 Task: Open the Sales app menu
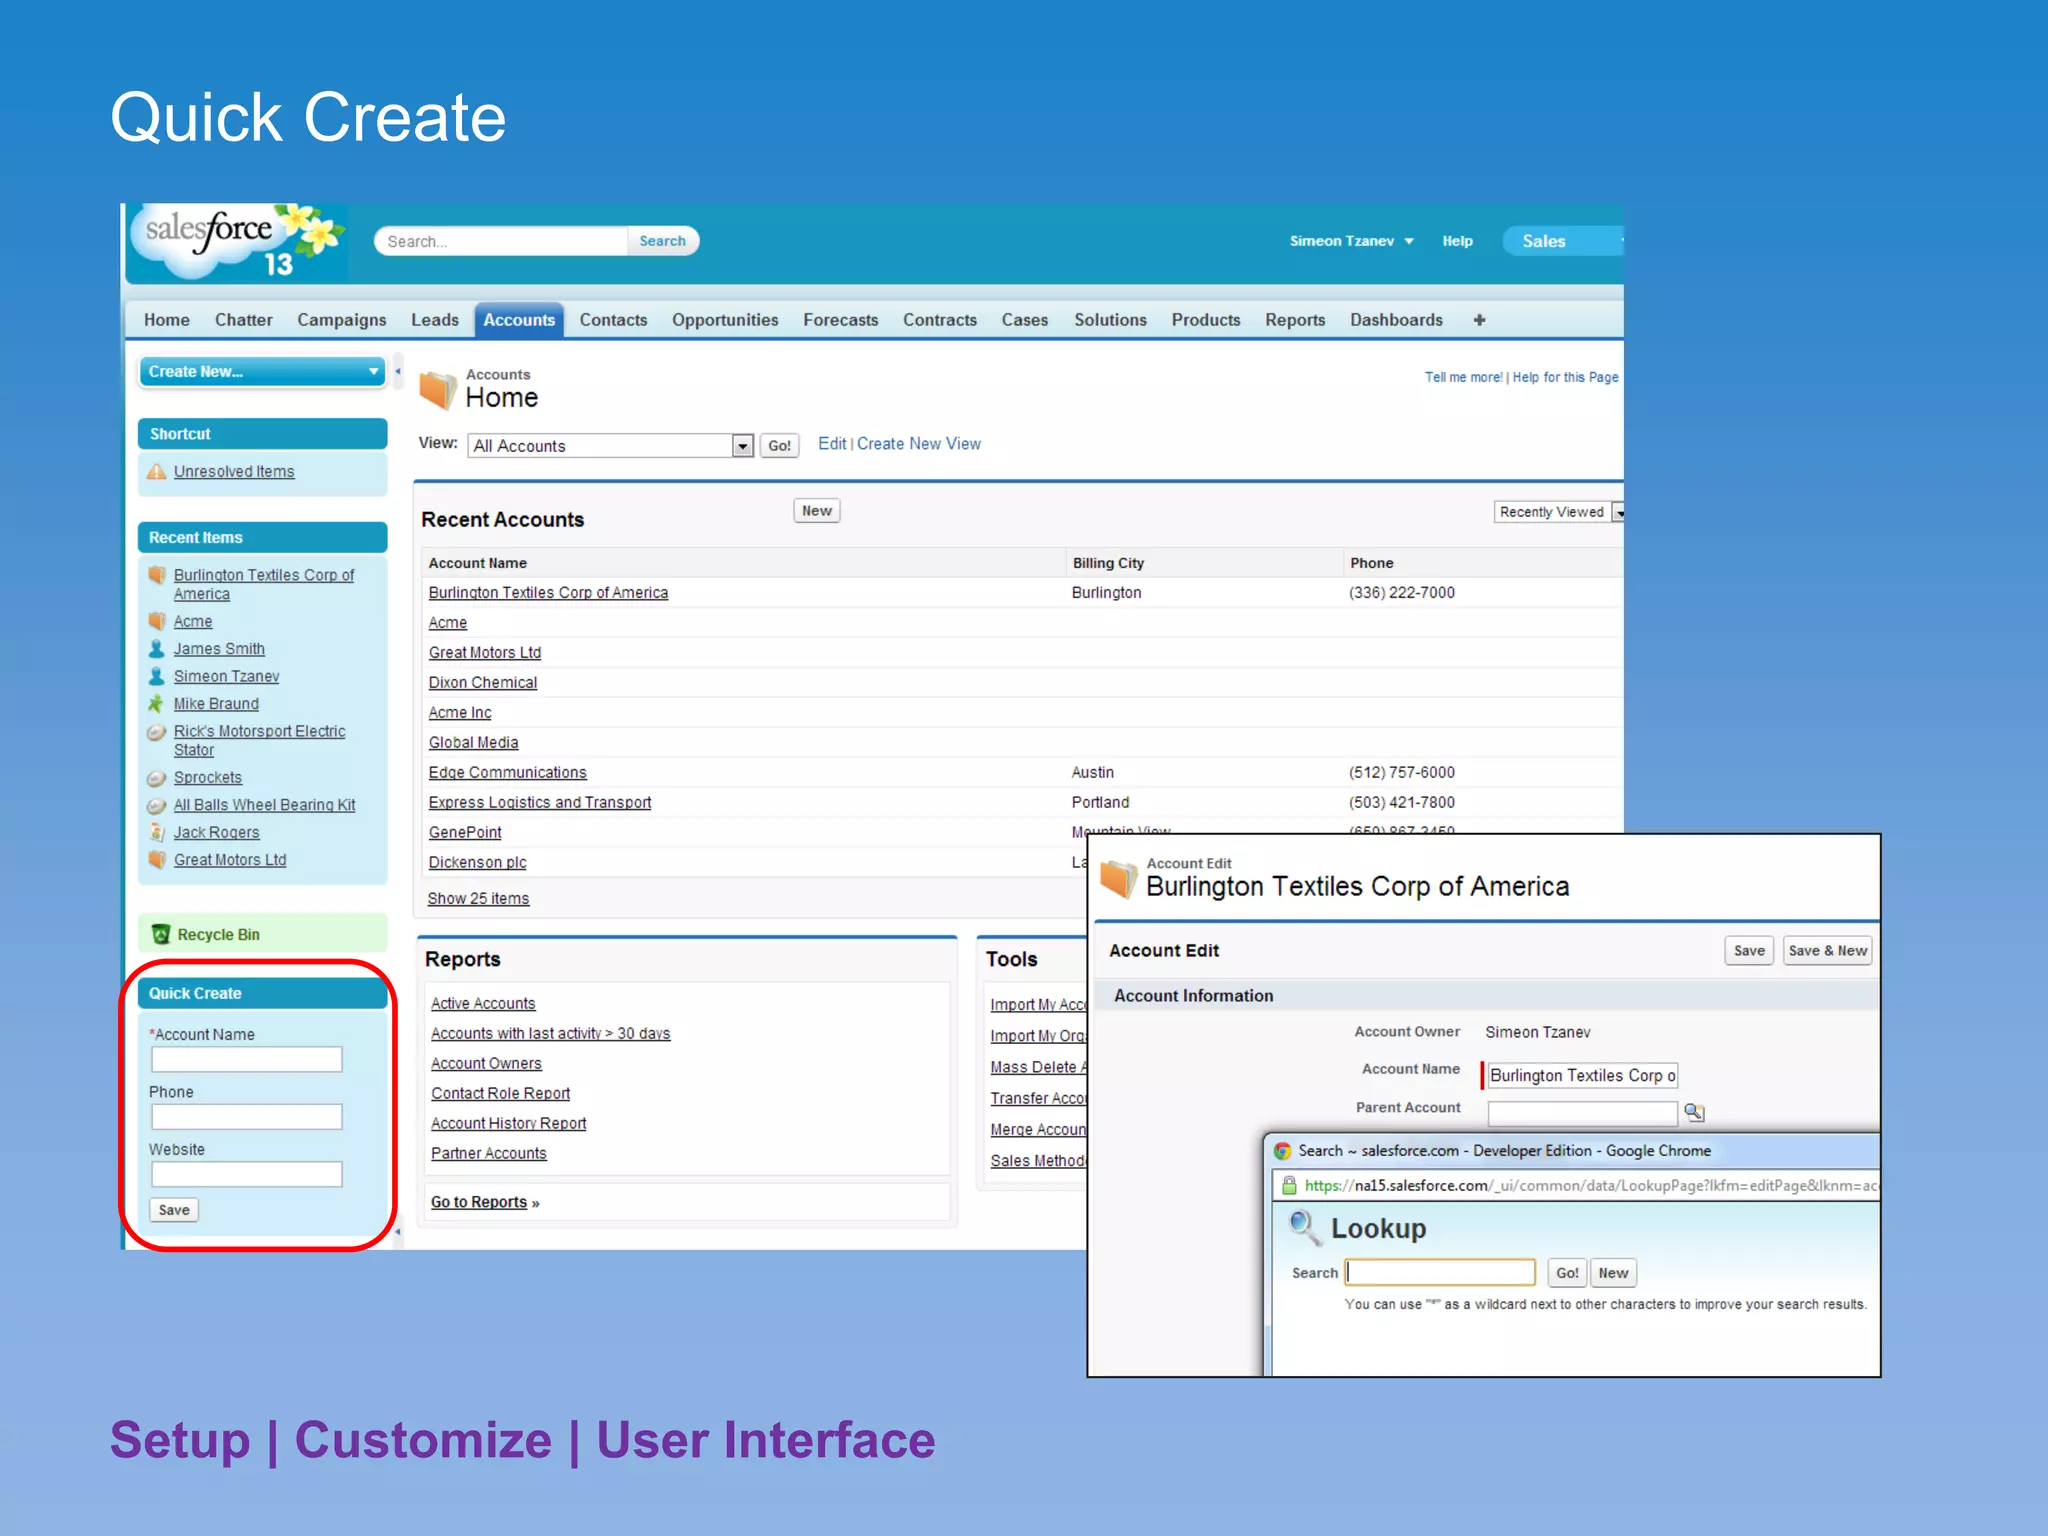pos(1562,241)
